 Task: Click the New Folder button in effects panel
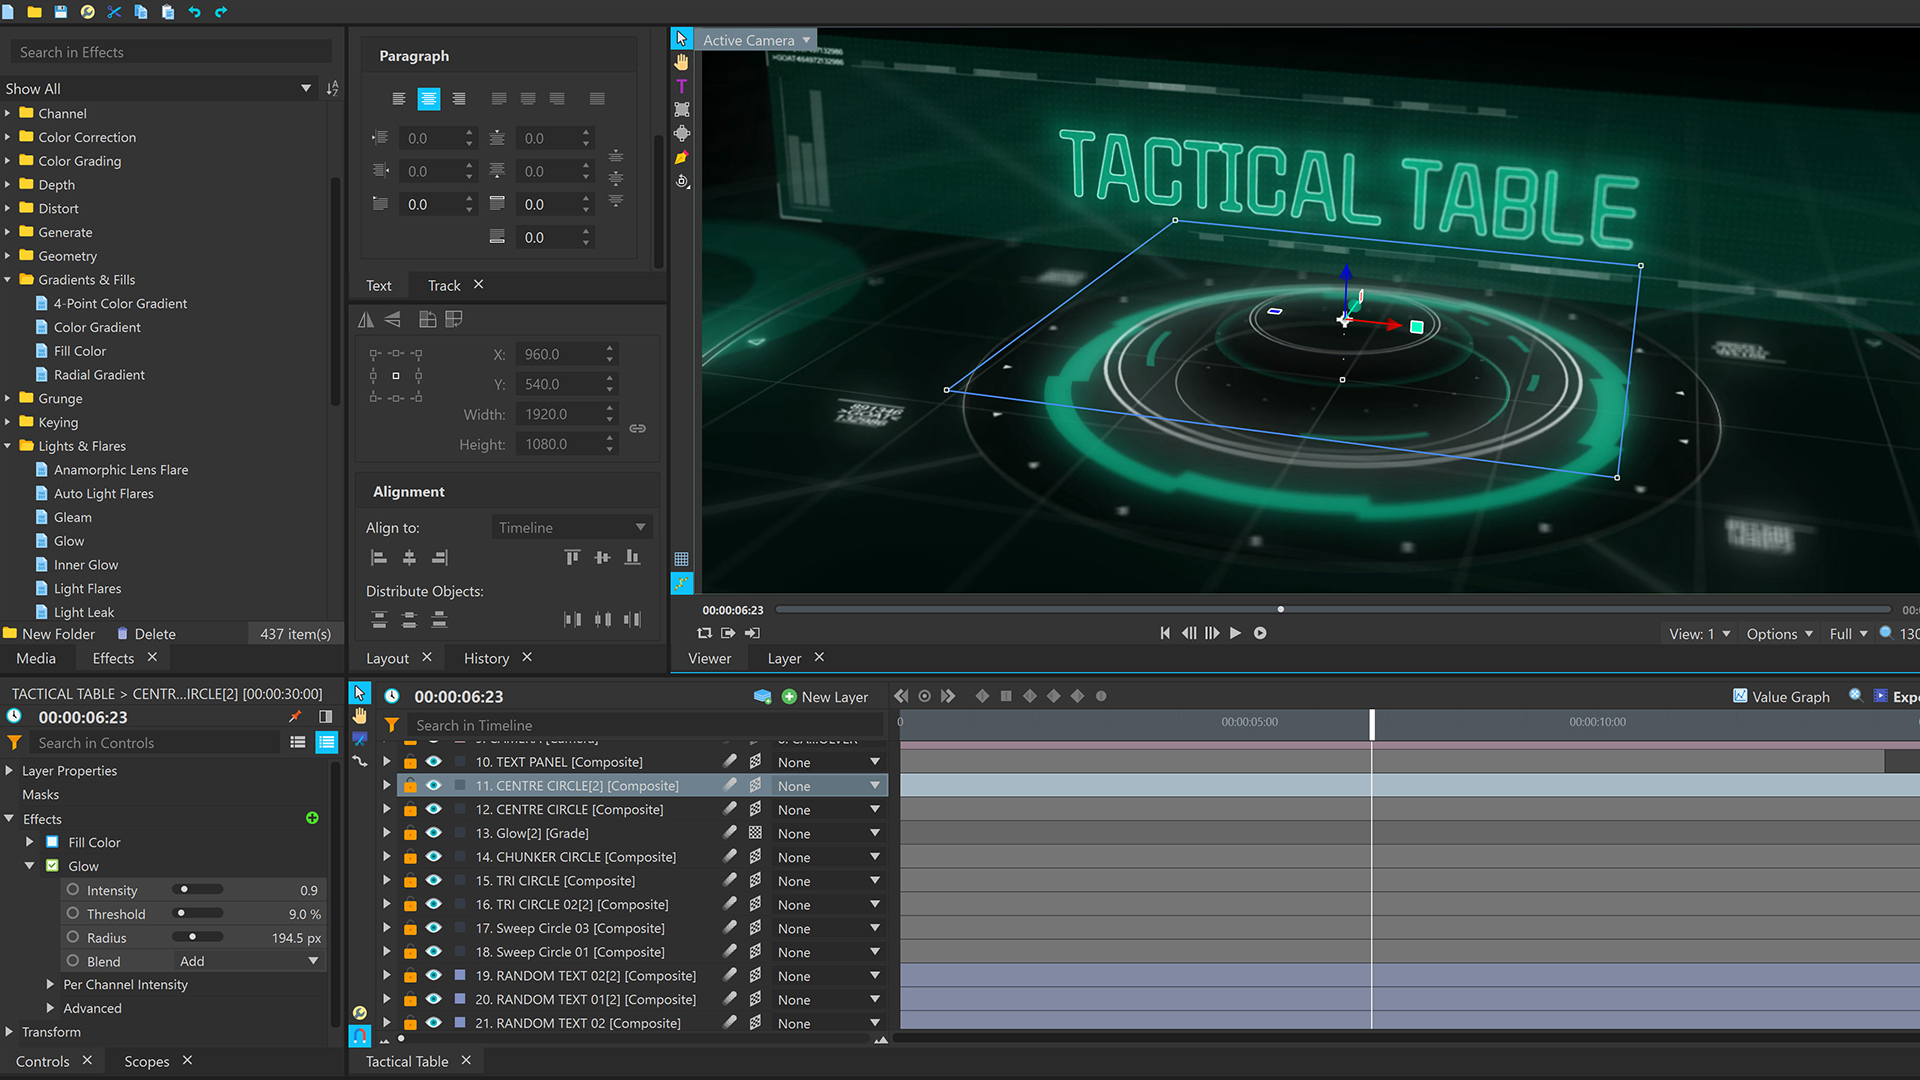pyautogui.click(x=49, y=633)
